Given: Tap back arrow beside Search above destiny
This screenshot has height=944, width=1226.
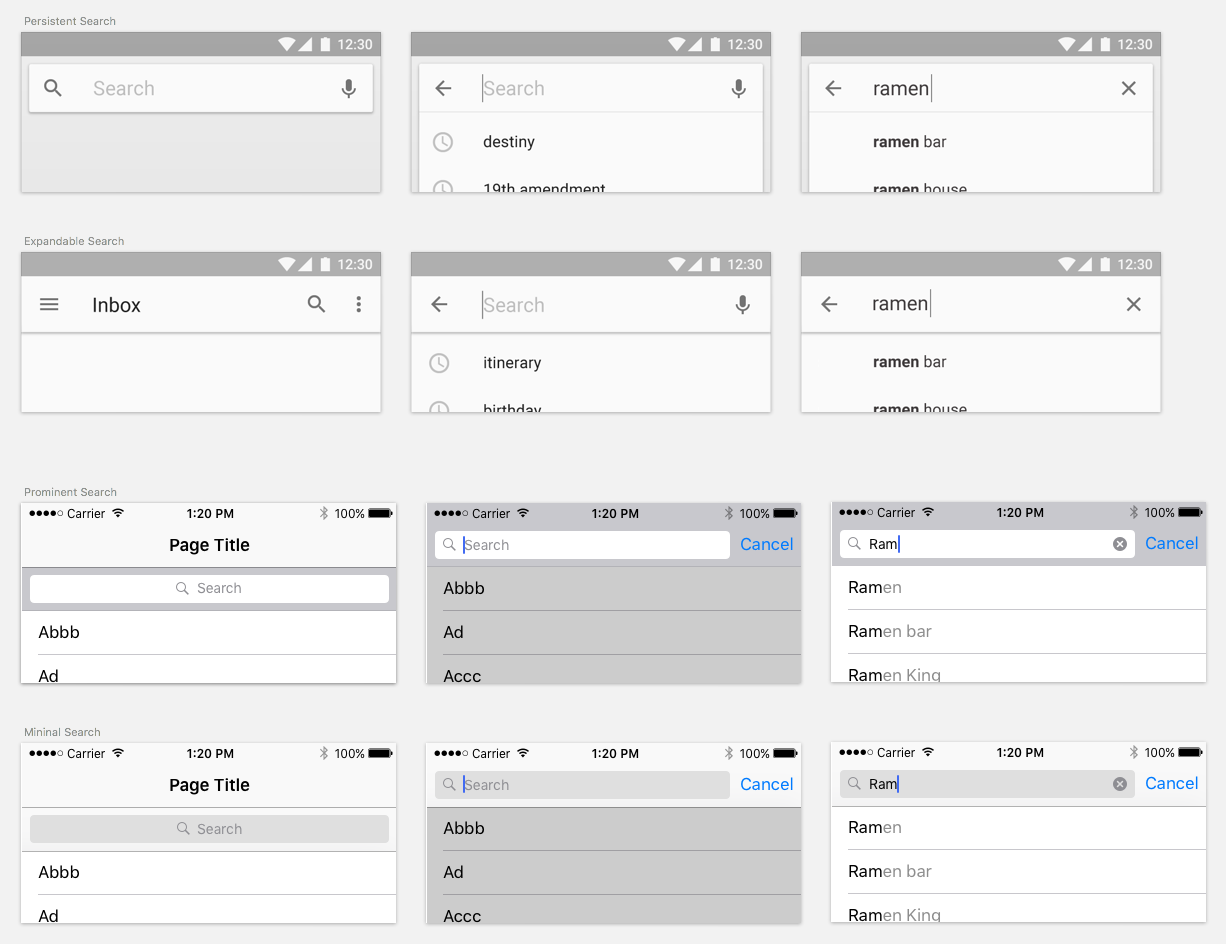Looking at the screenshot, I should (443, 88).
